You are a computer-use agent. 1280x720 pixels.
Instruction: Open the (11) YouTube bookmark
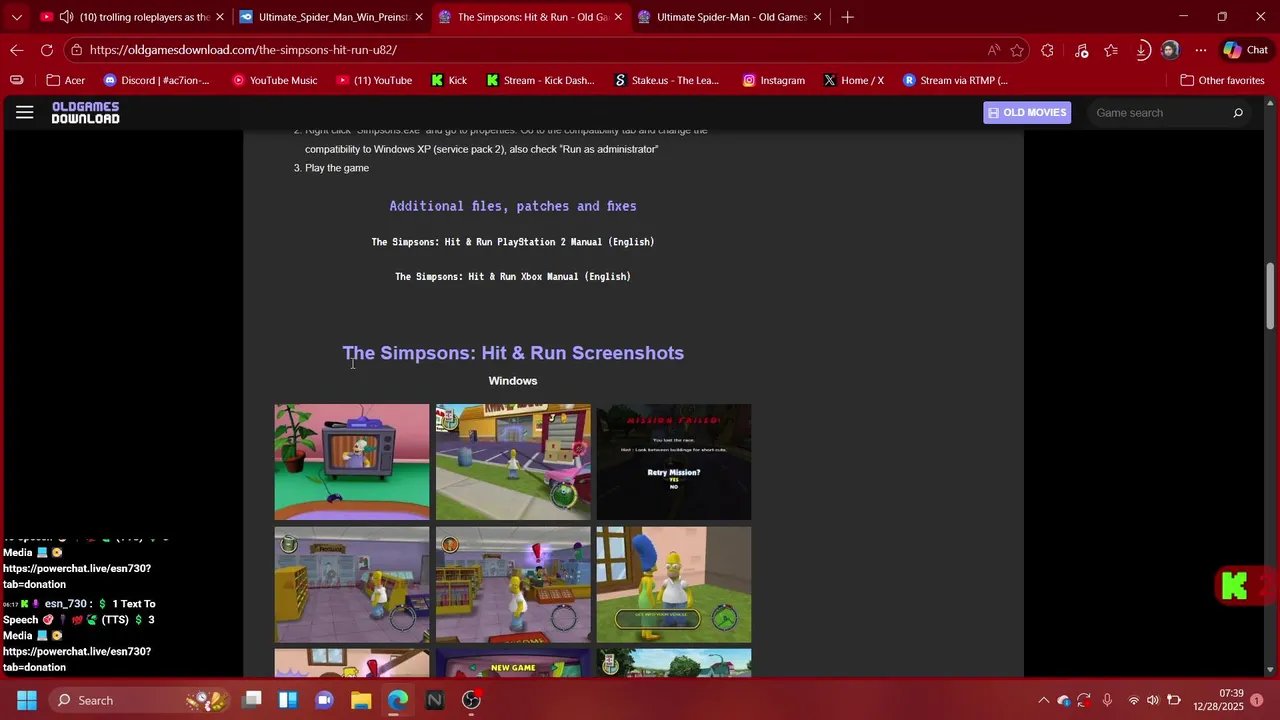click(374, 80)
